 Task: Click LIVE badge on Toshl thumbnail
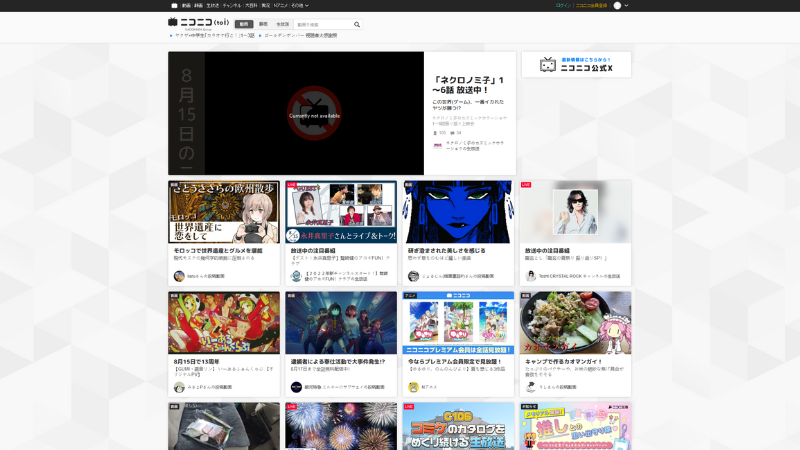coord(526,185)
